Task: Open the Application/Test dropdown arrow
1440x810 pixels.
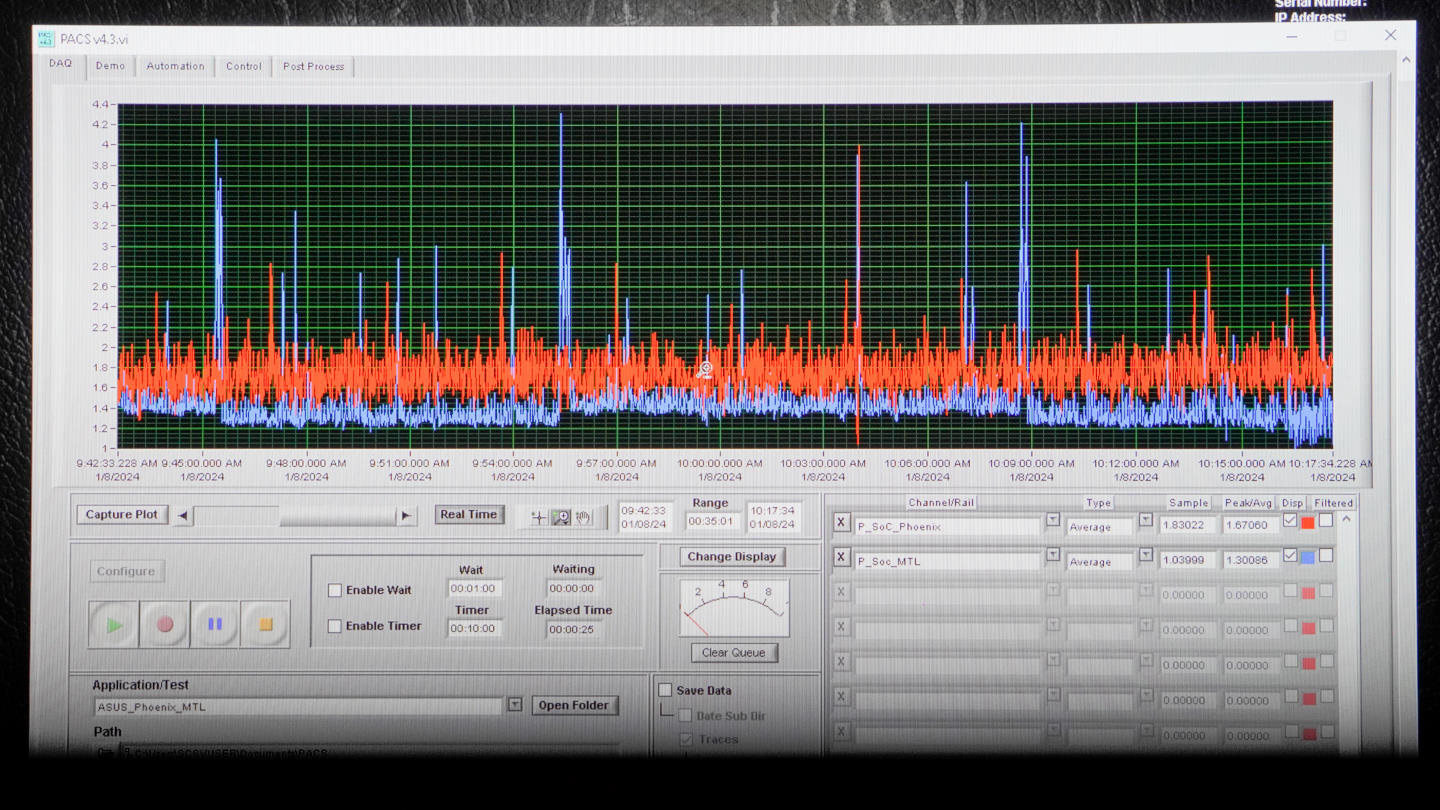Action: [x=515, y=705]
